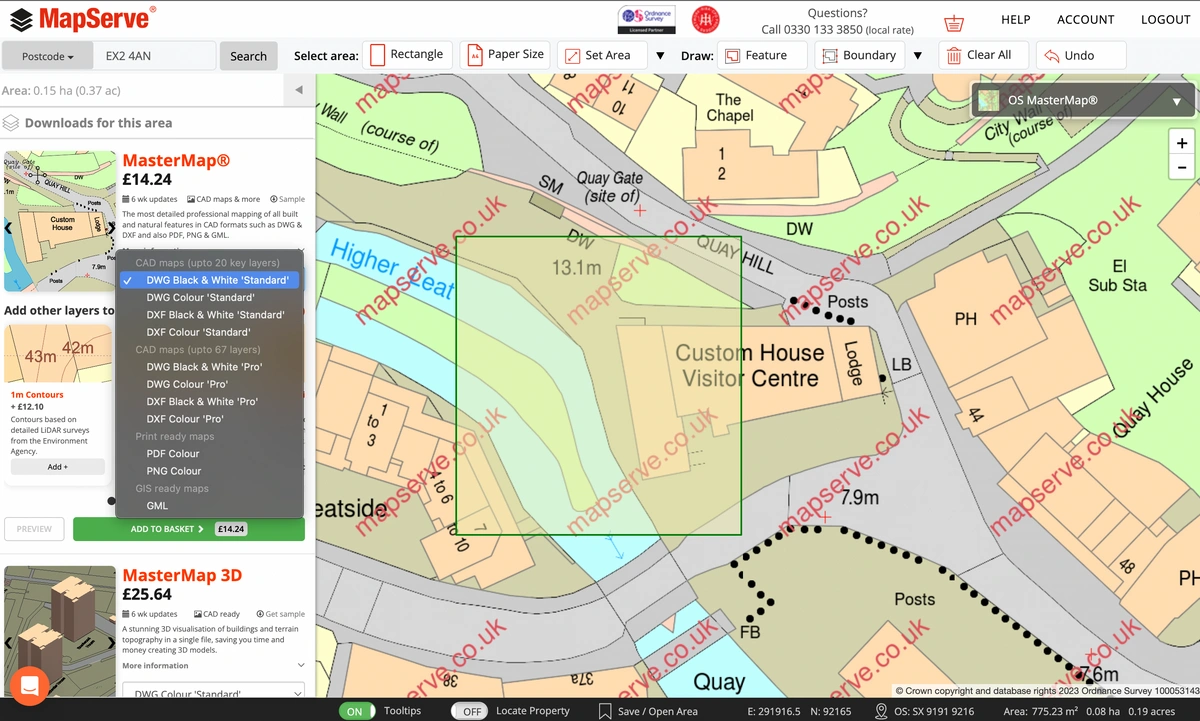Click the OS grid reference readout

pos(924,711)
